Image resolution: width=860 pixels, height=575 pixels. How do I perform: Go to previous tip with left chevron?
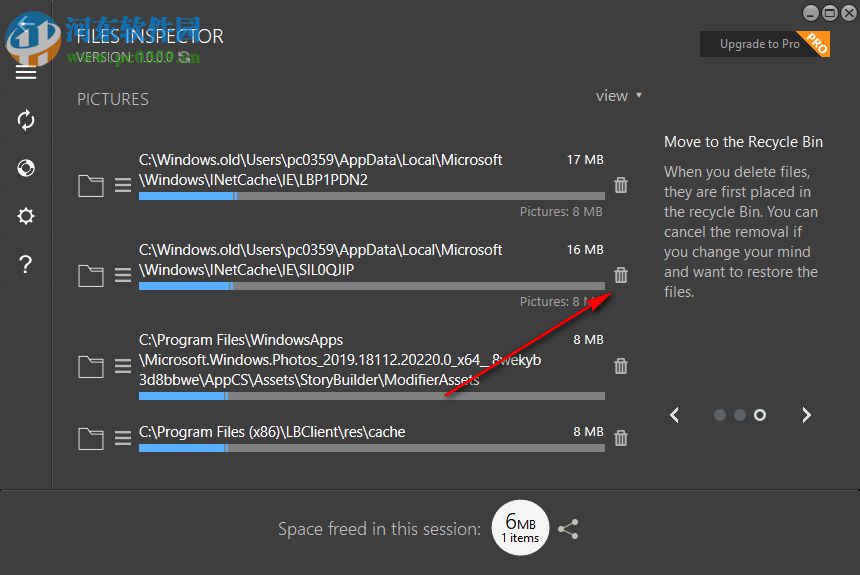(x=675, y=415)
